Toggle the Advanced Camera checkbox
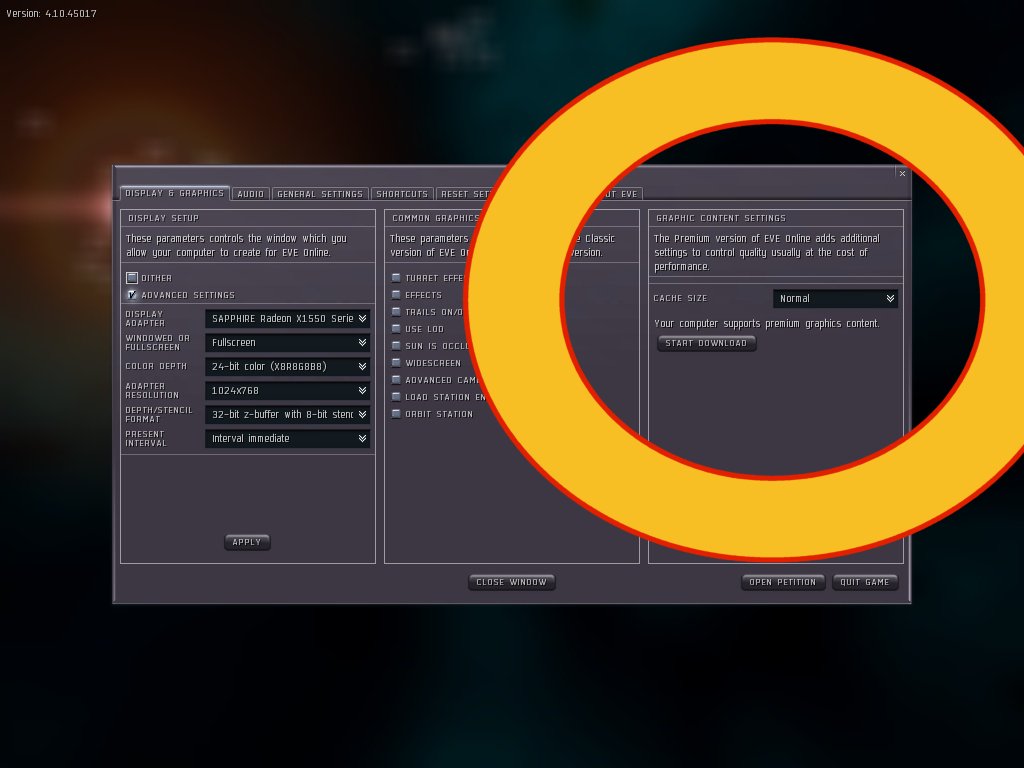Image resolution: width=1024 pixels, height=768 pixels. coord(396,379)
